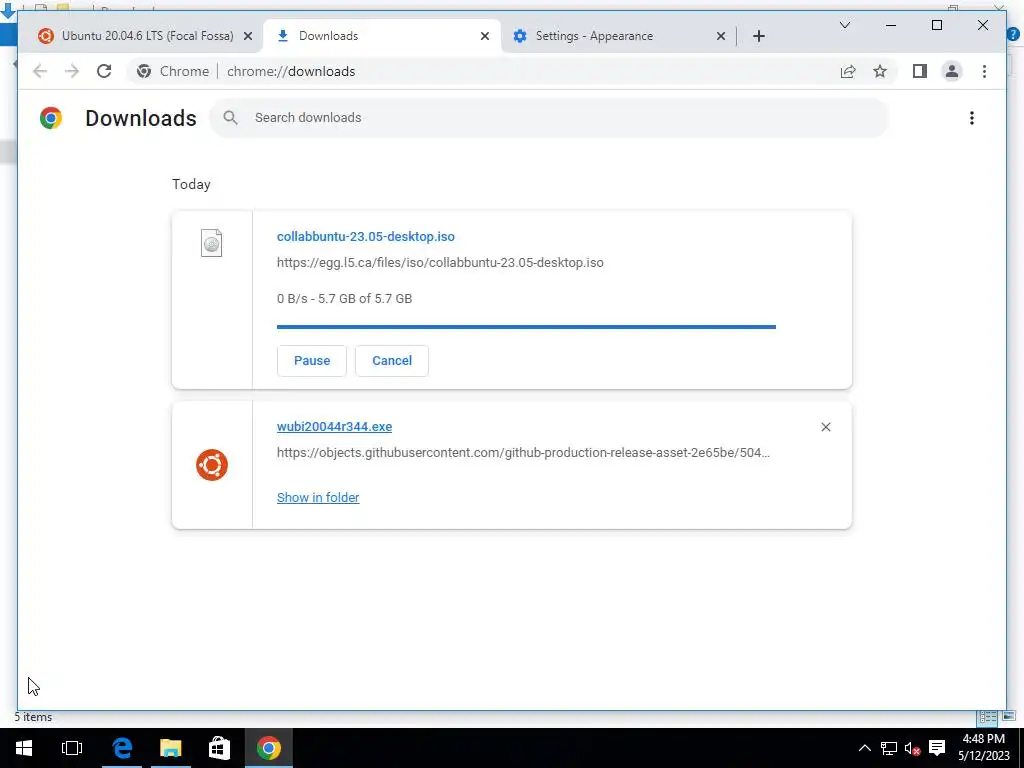1024x768 pixels.
Task: Reload the downloads page
Action: tap(104, 71)
